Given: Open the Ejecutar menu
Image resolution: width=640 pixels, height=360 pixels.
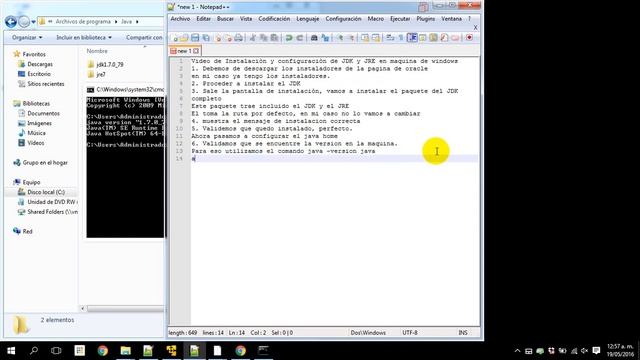Looking at the screenshot, I should pyautogui.click(x=400, y=19).
